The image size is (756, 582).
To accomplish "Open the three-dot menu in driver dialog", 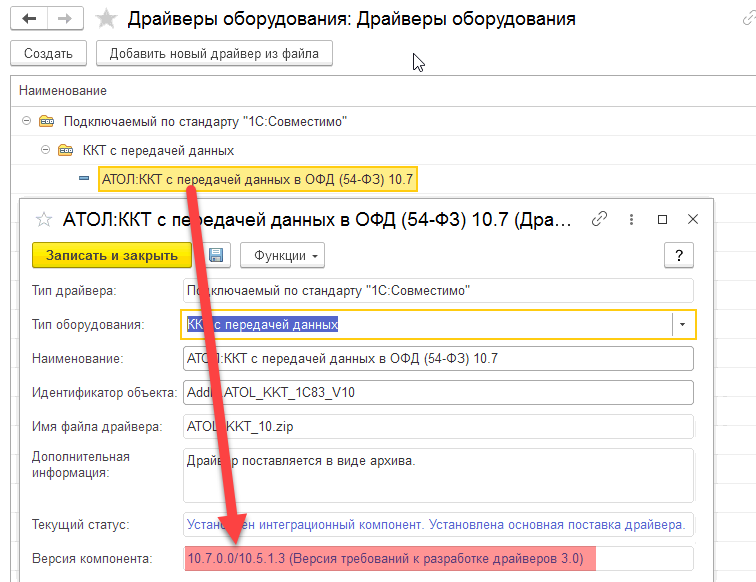I will [x=631, y=219].
